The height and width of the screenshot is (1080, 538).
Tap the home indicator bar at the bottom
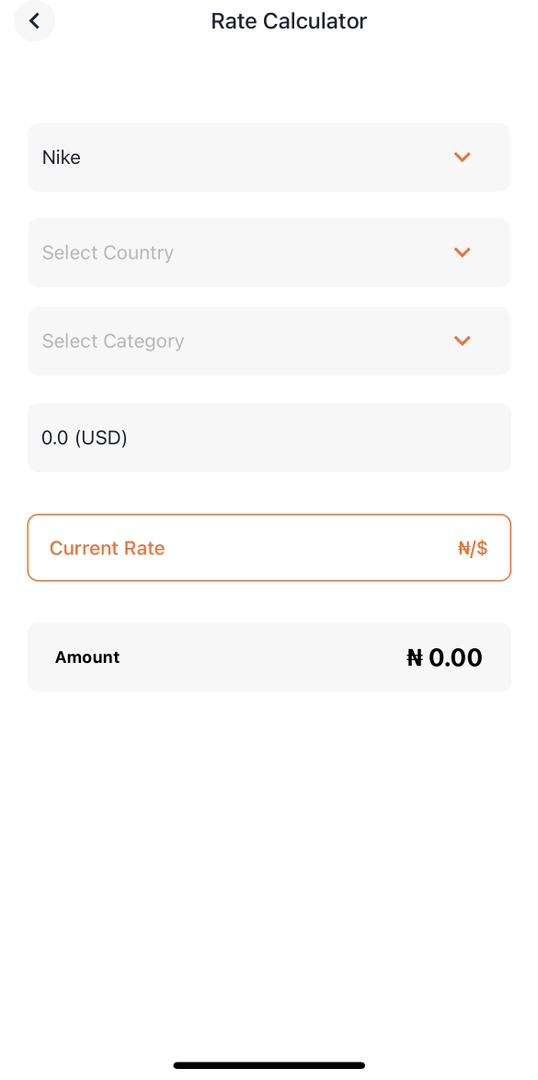[x=269, y=1066]
